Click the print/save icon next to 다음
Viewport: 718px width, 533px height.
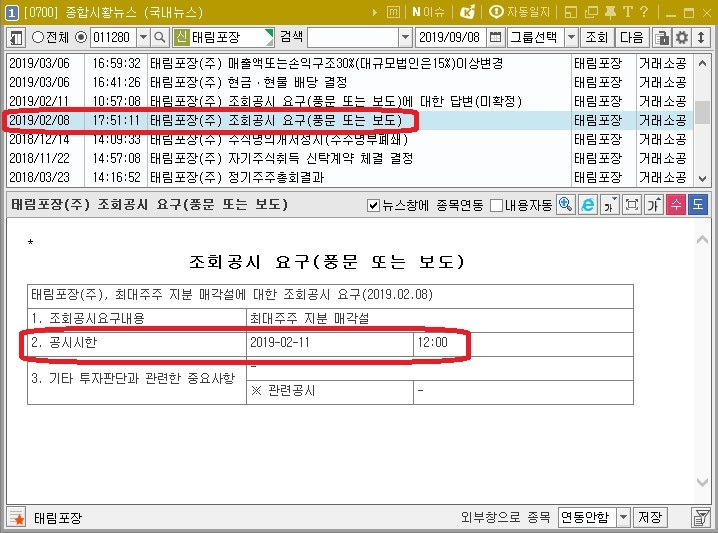pos(661,37)
